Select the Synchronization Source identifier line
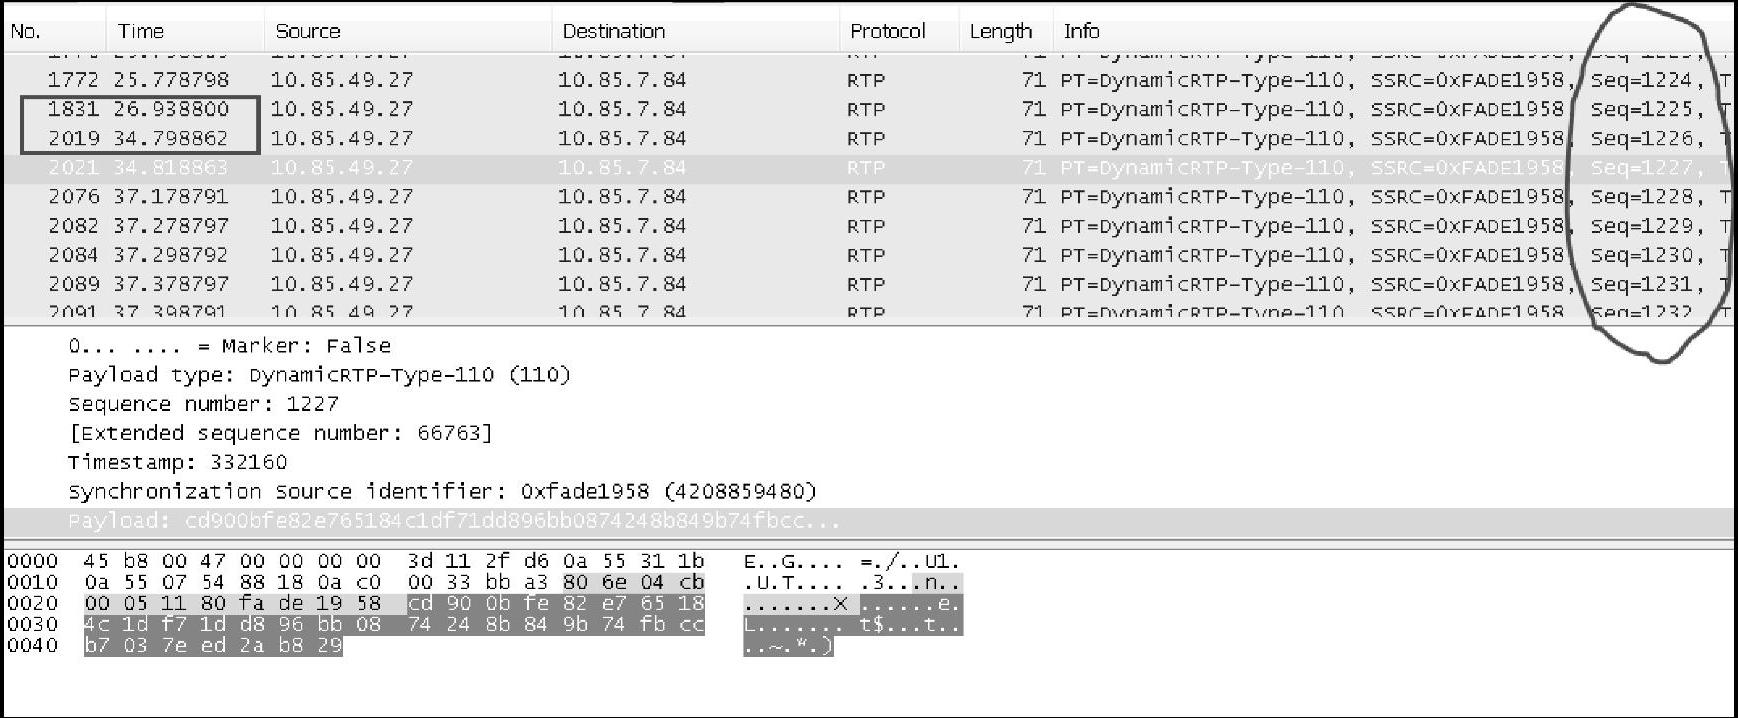 tap(442, 491)
